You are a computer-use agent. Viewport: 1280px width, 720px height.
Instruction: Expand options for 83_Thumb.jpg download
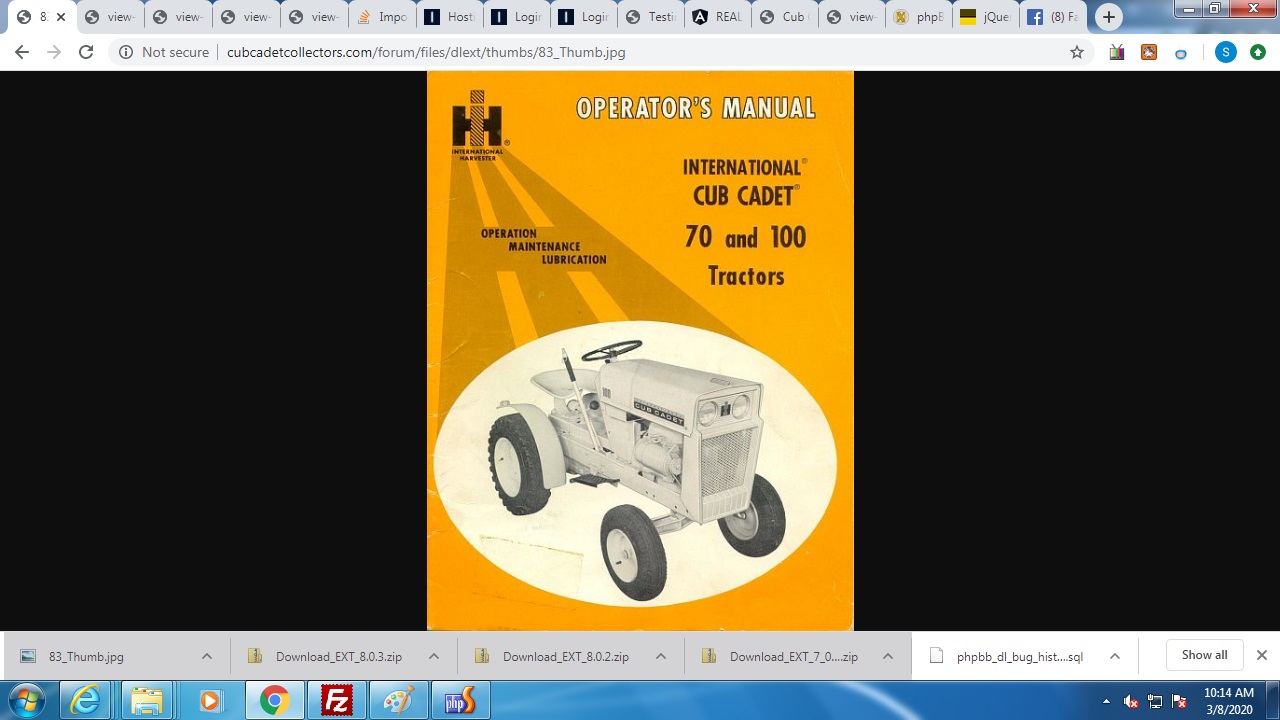(x=207, y=657)
